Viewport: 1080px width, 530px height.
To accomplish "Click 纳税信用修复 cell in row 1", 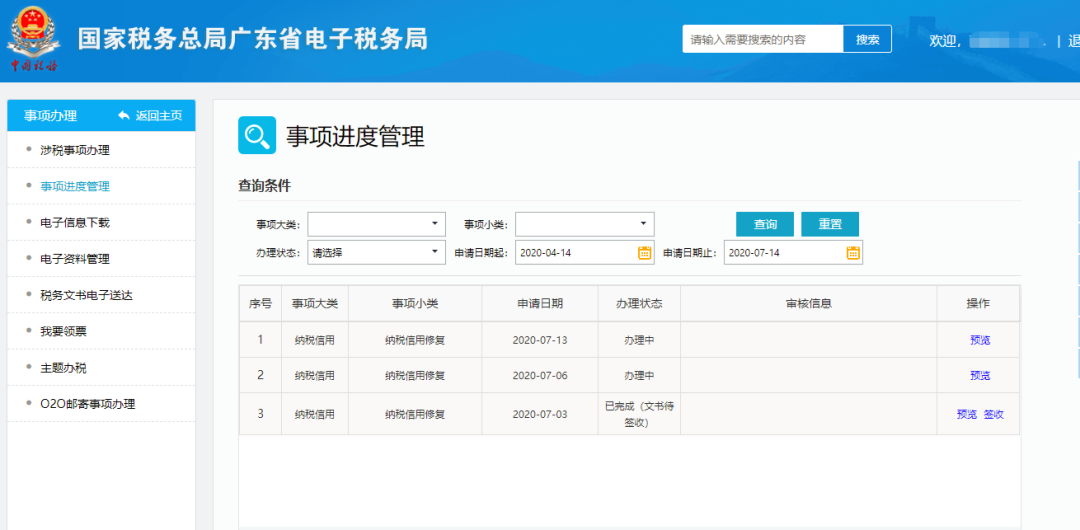I will [415, 340].
